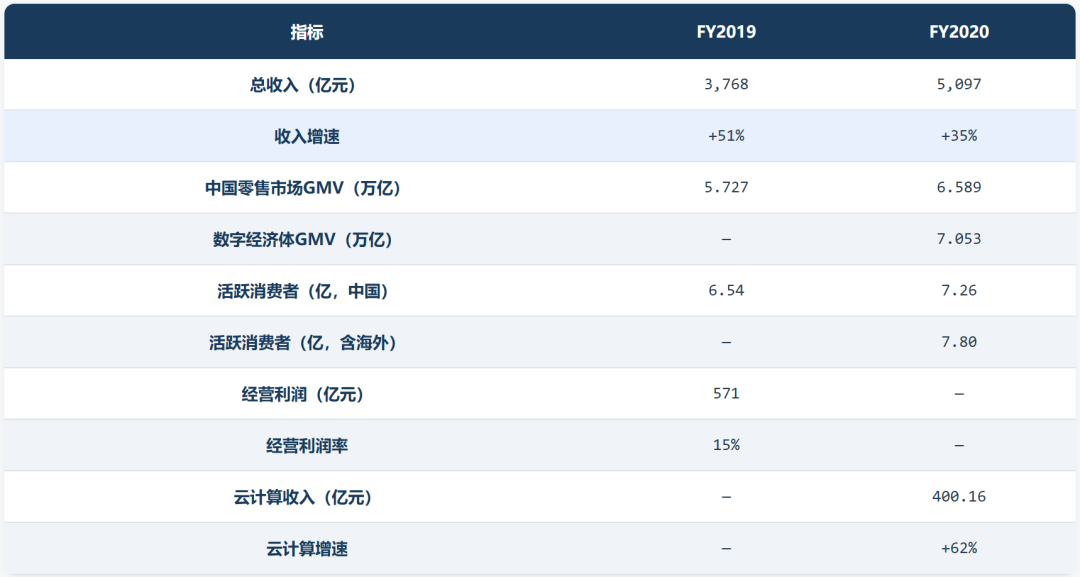
Task: Click the +35% growth cell
Action: tap(959, 136)
